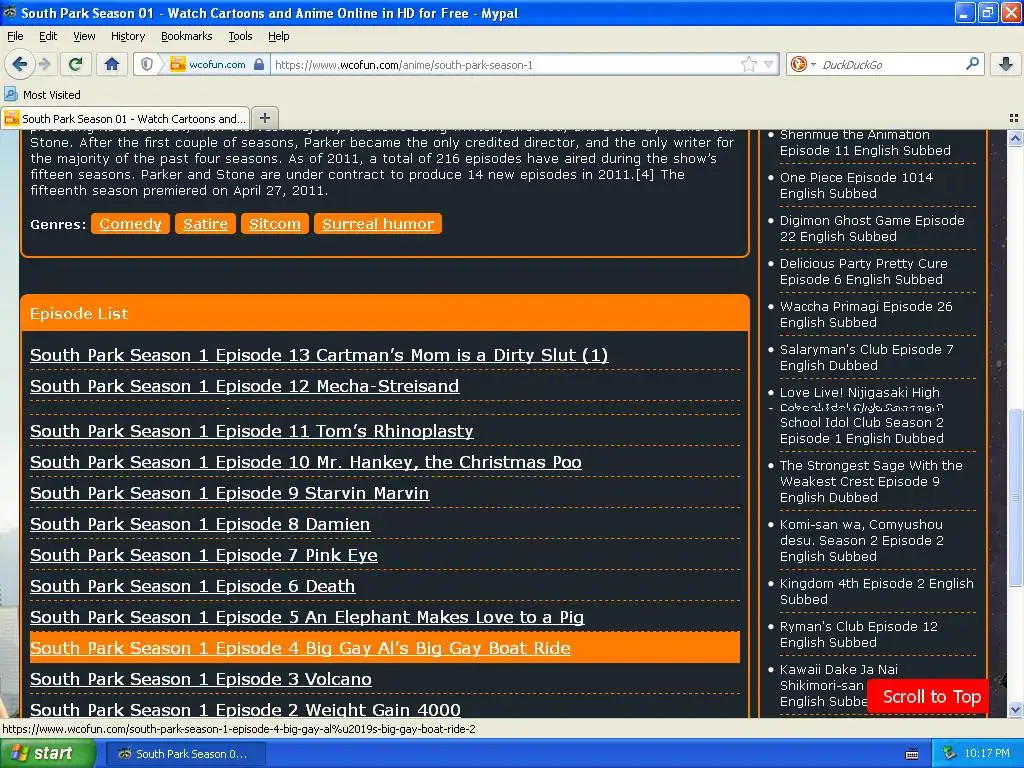Open Ryman's Club Episode 12 link
1024x768 pixels.
pos(859,634)
